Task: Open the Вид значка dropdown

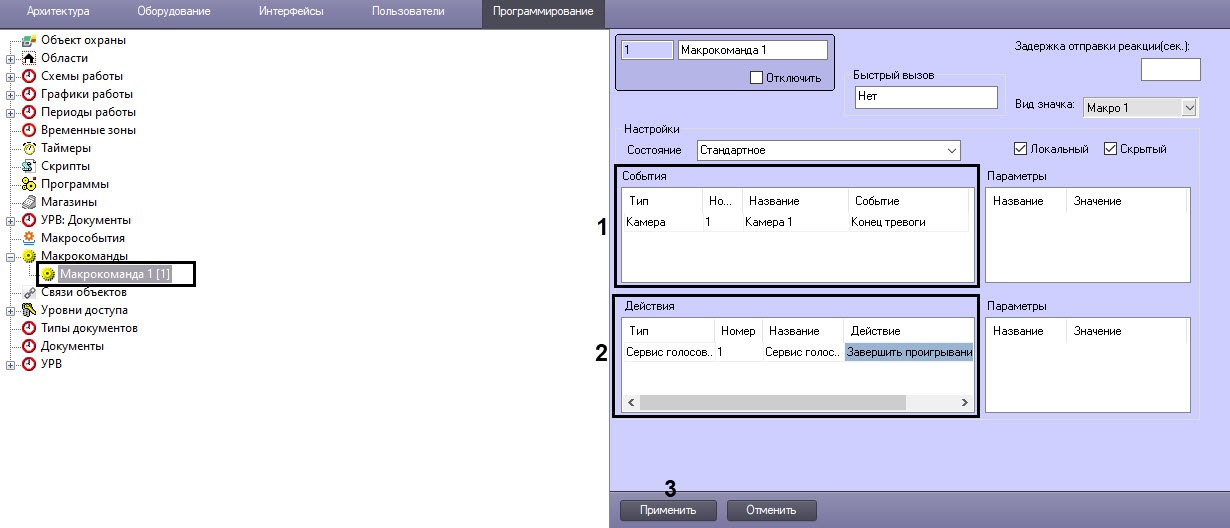Action: pos(1189,107)
